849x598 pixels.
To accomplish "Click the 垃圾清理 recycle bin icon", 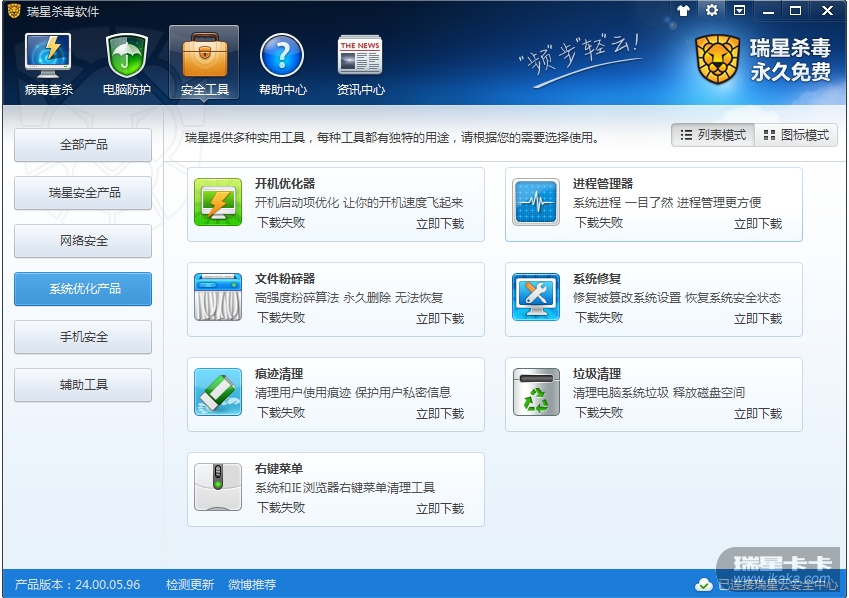I will click(x=536, y=392).
